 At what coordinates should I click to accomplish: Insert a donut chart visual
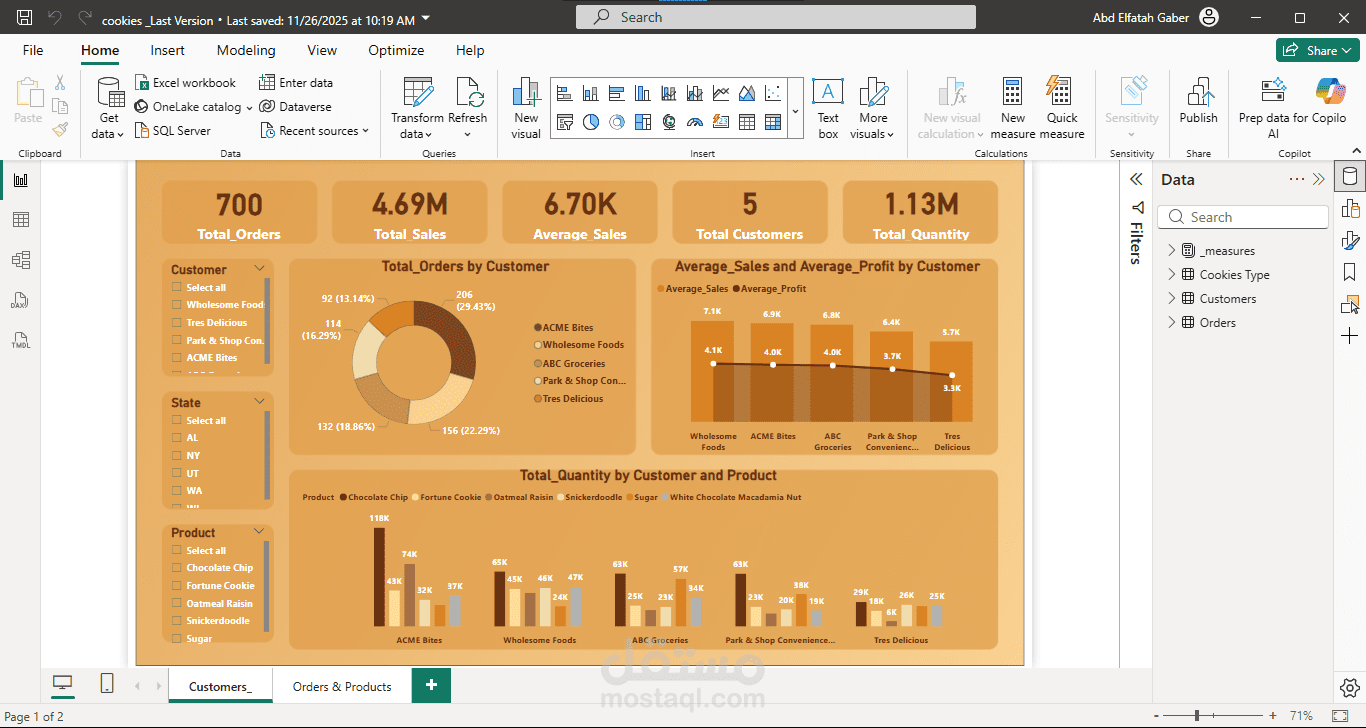tap(616, 122)
